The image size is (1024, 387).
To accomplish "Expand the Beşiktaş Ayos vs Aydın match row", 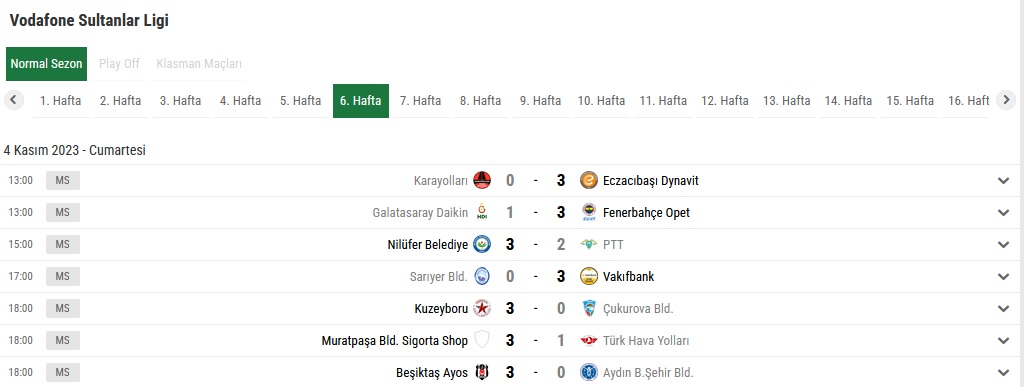I will 1004,373.
